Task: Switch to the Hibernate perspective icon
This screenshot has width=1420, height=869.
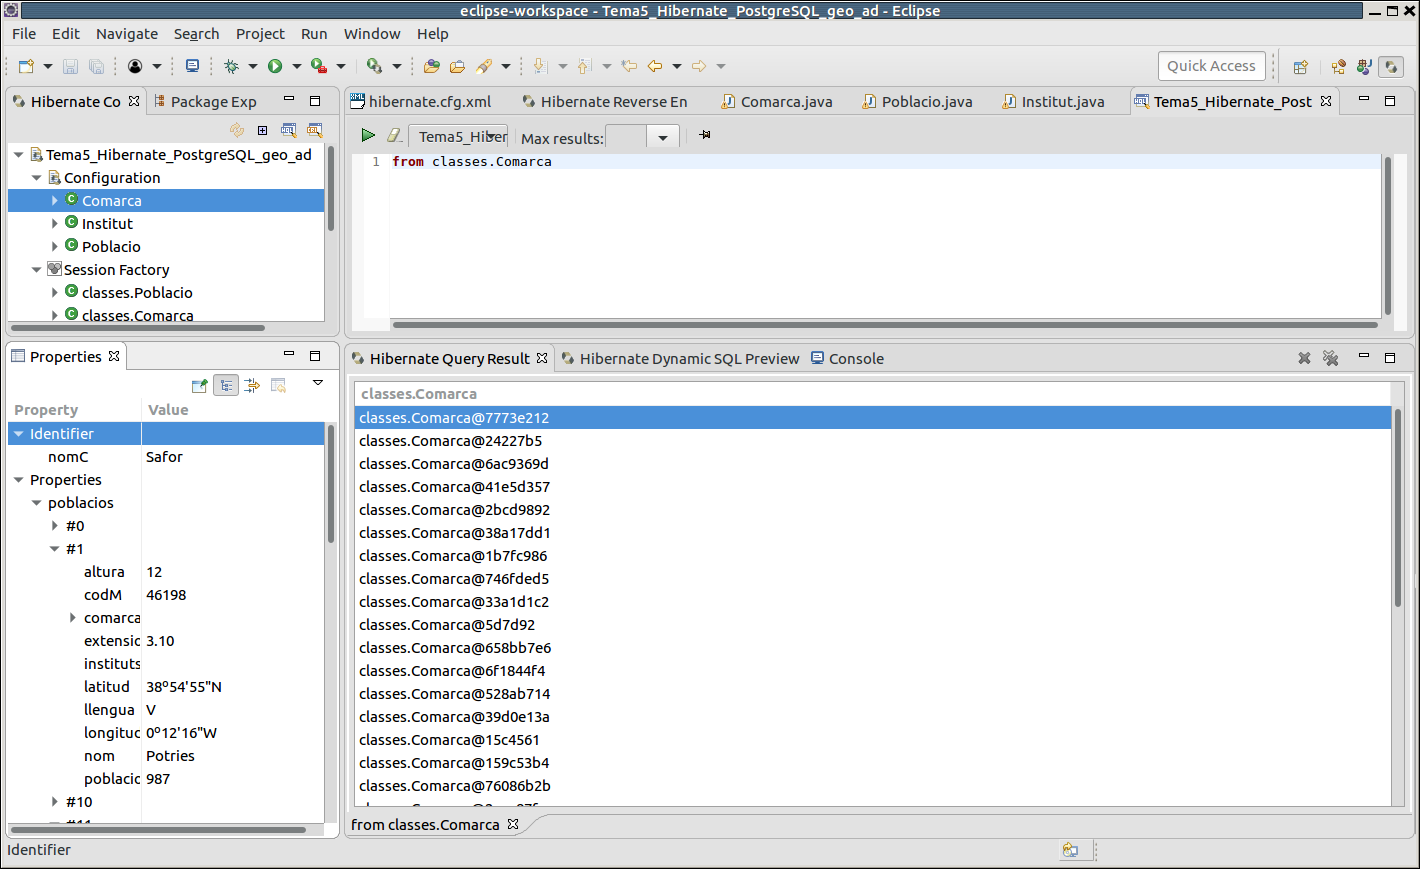Action: [1390, 67]
